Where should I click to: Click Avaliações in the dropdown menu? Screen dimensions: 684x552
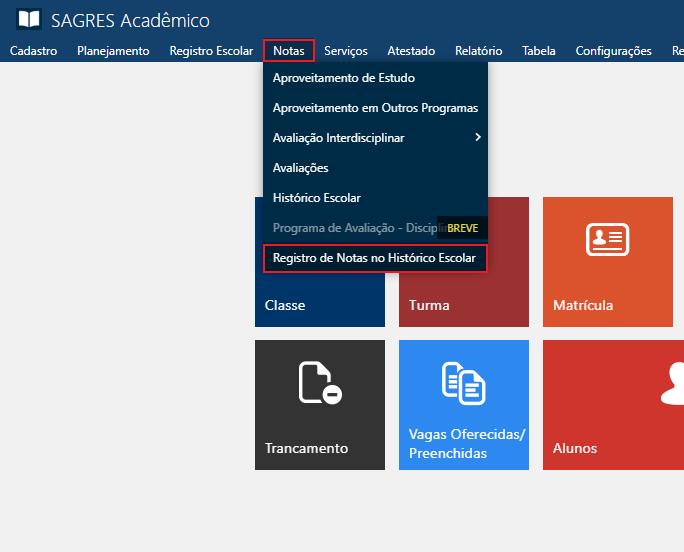coord(300,168)
